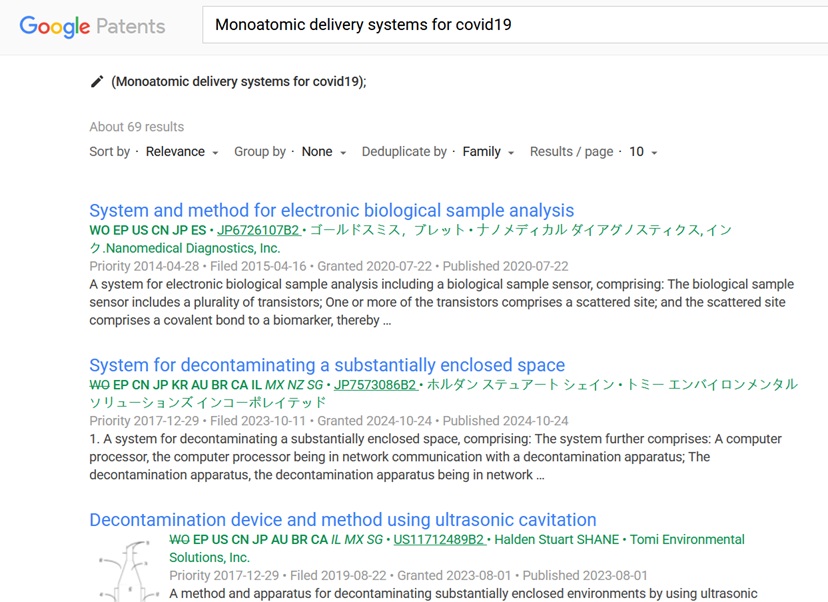
Task: Open System for decontaminating a substantially enclosed space
Action: pos(327,365)
